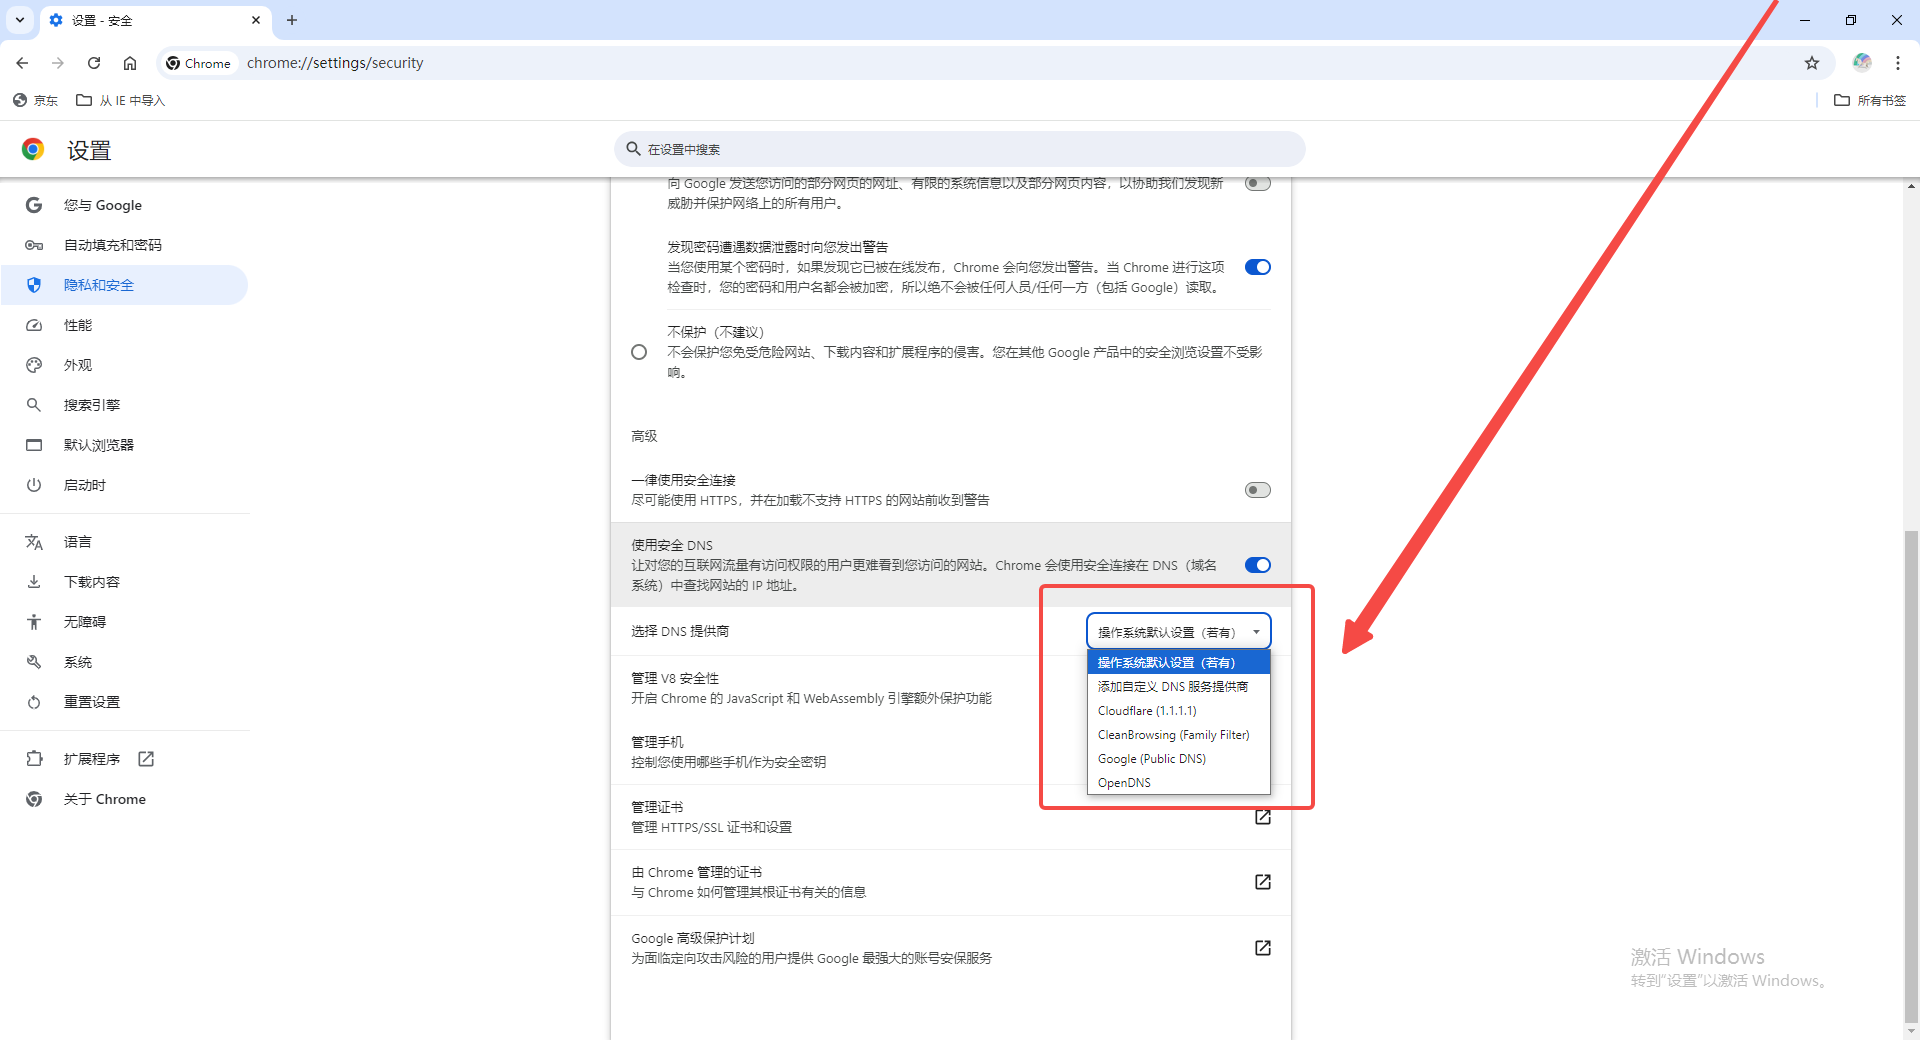
Task: Open 管理 V8 安全性 settings row
Action: [x=848, y=688]
